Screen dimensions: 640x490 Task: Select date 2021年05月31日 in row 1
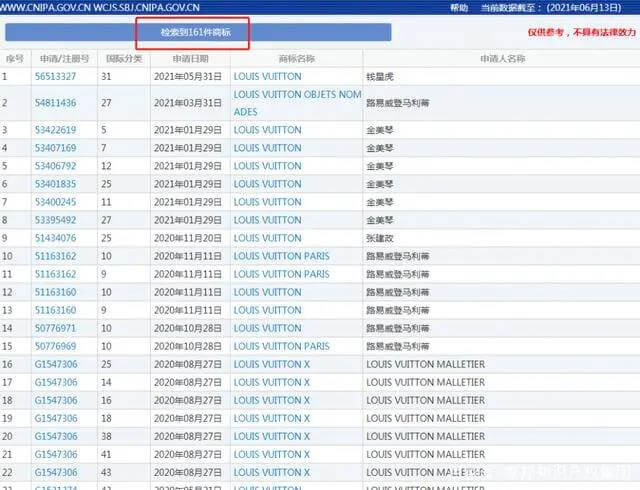click(188, 76)
